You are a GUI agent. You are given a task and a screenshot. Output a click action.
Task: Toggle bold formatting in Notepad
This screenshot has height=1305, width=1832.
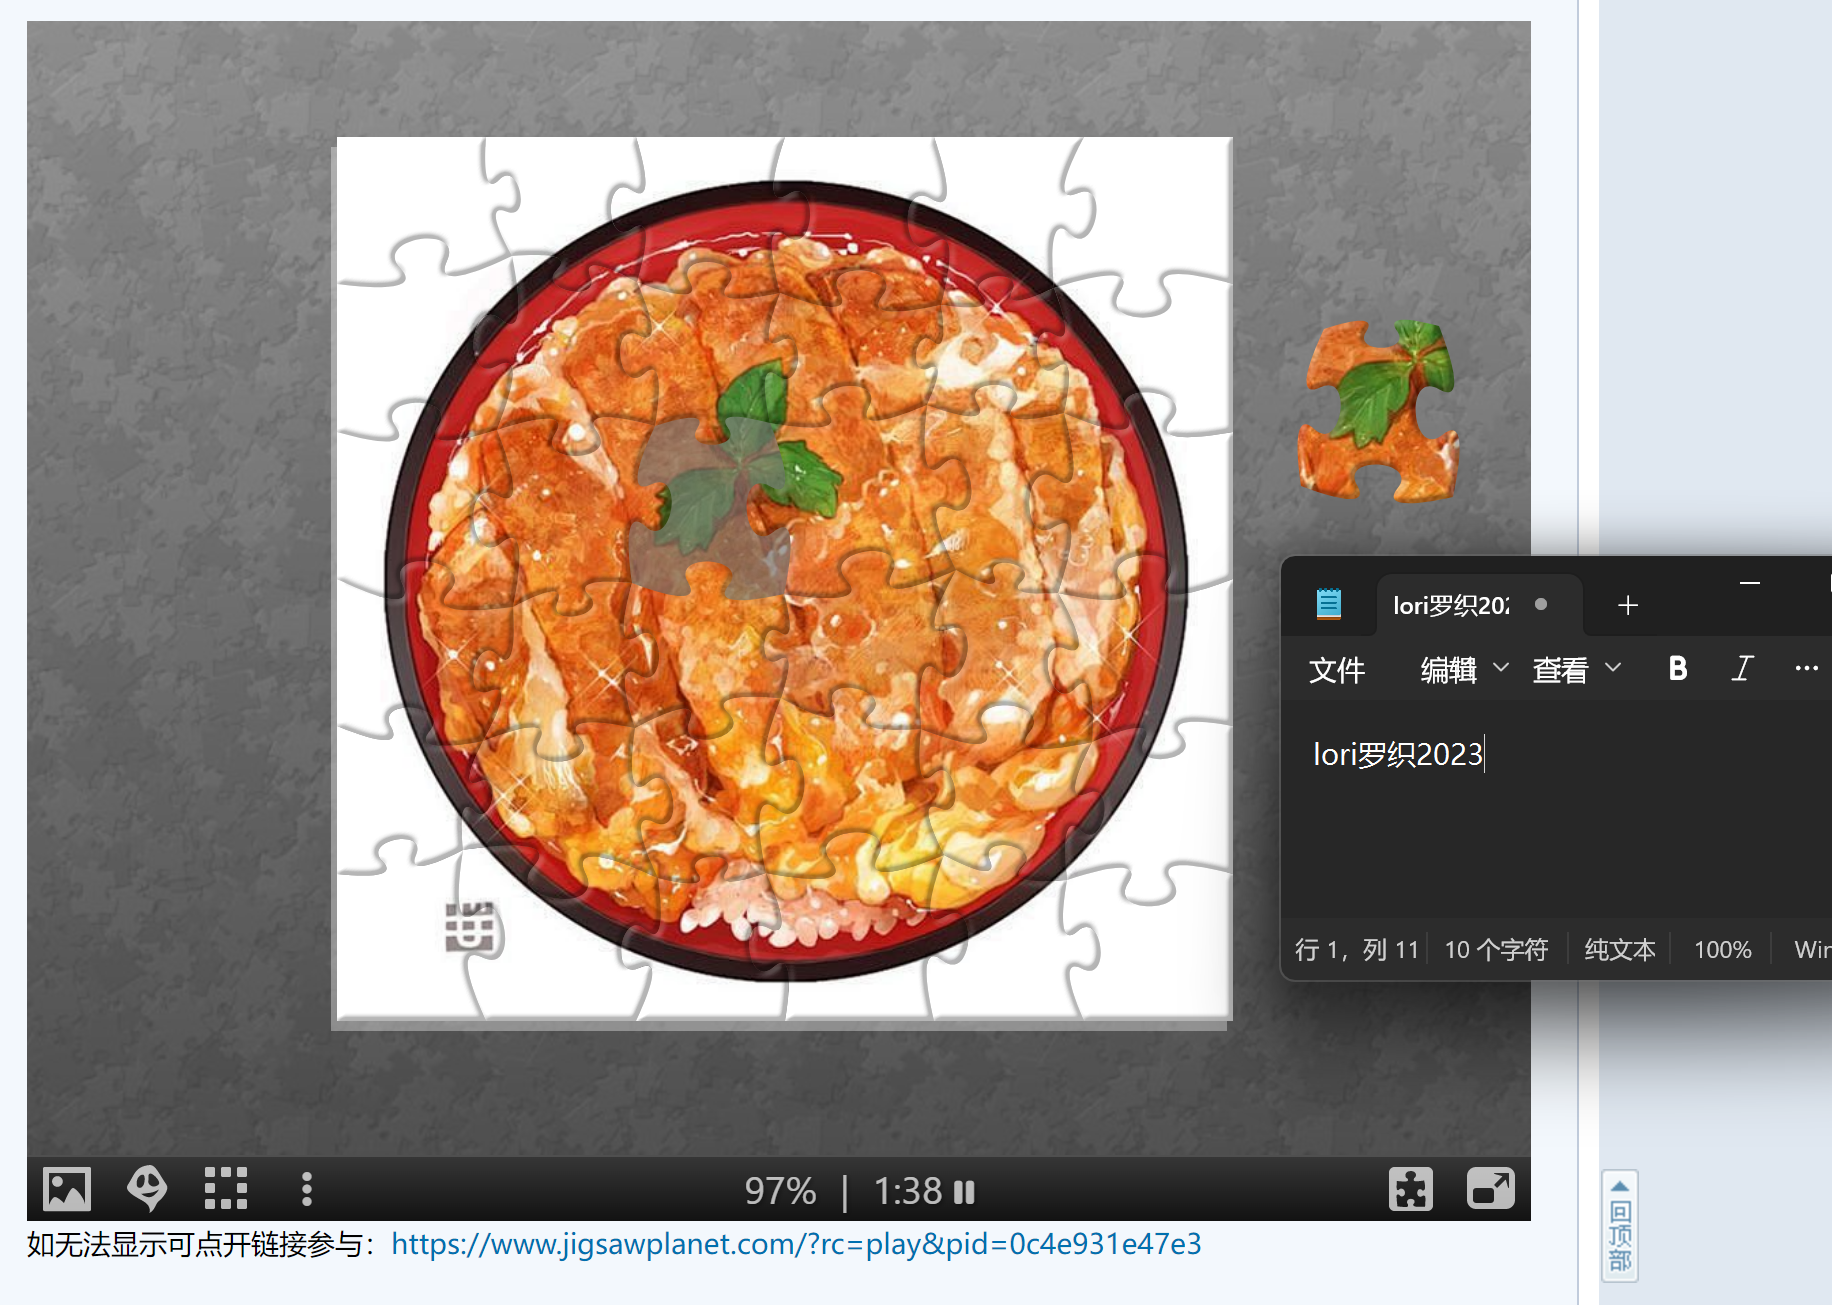tap(1678, 668)
